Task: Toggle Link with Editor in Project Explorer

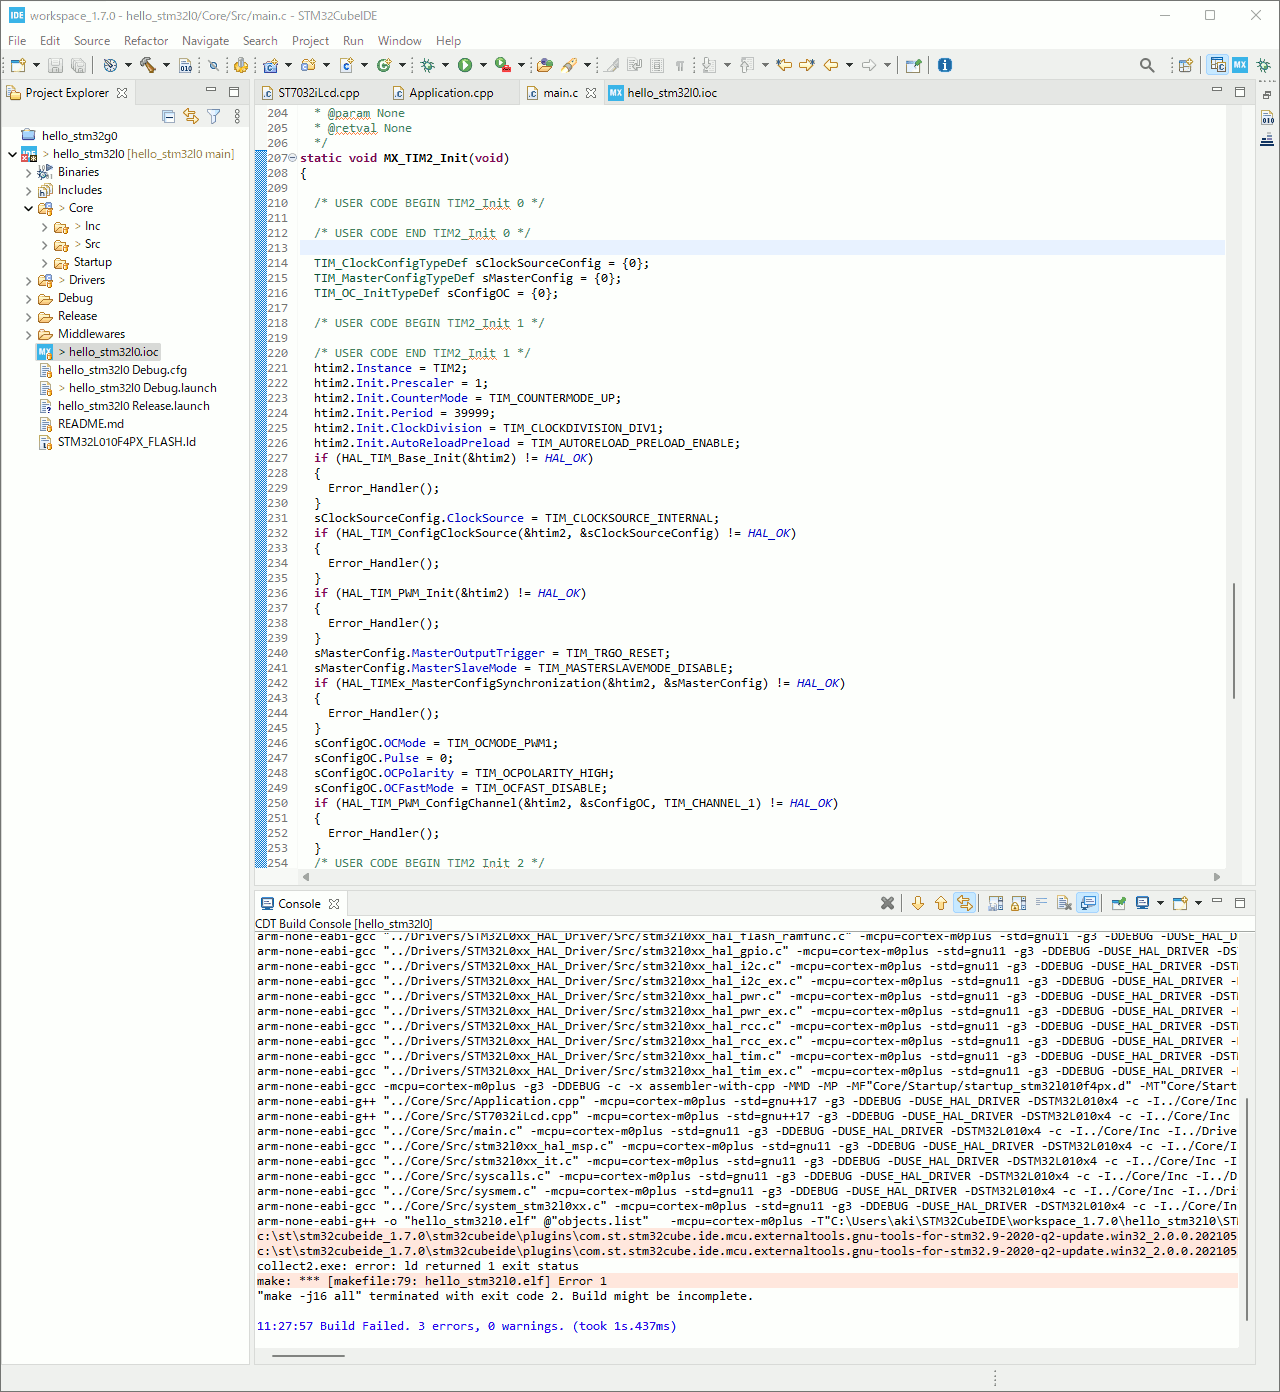Action: pos(191,116)
